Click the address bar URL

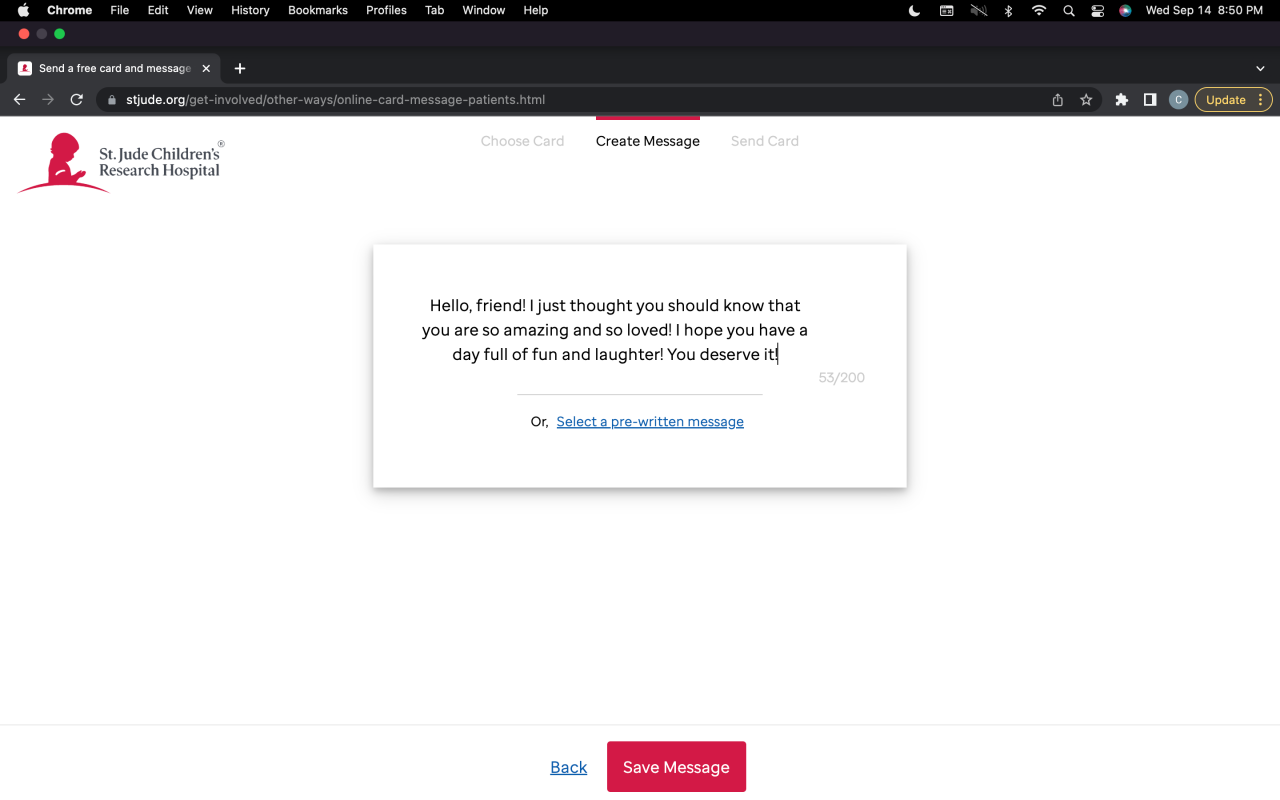pyautogui.click(x=336, y=100)
